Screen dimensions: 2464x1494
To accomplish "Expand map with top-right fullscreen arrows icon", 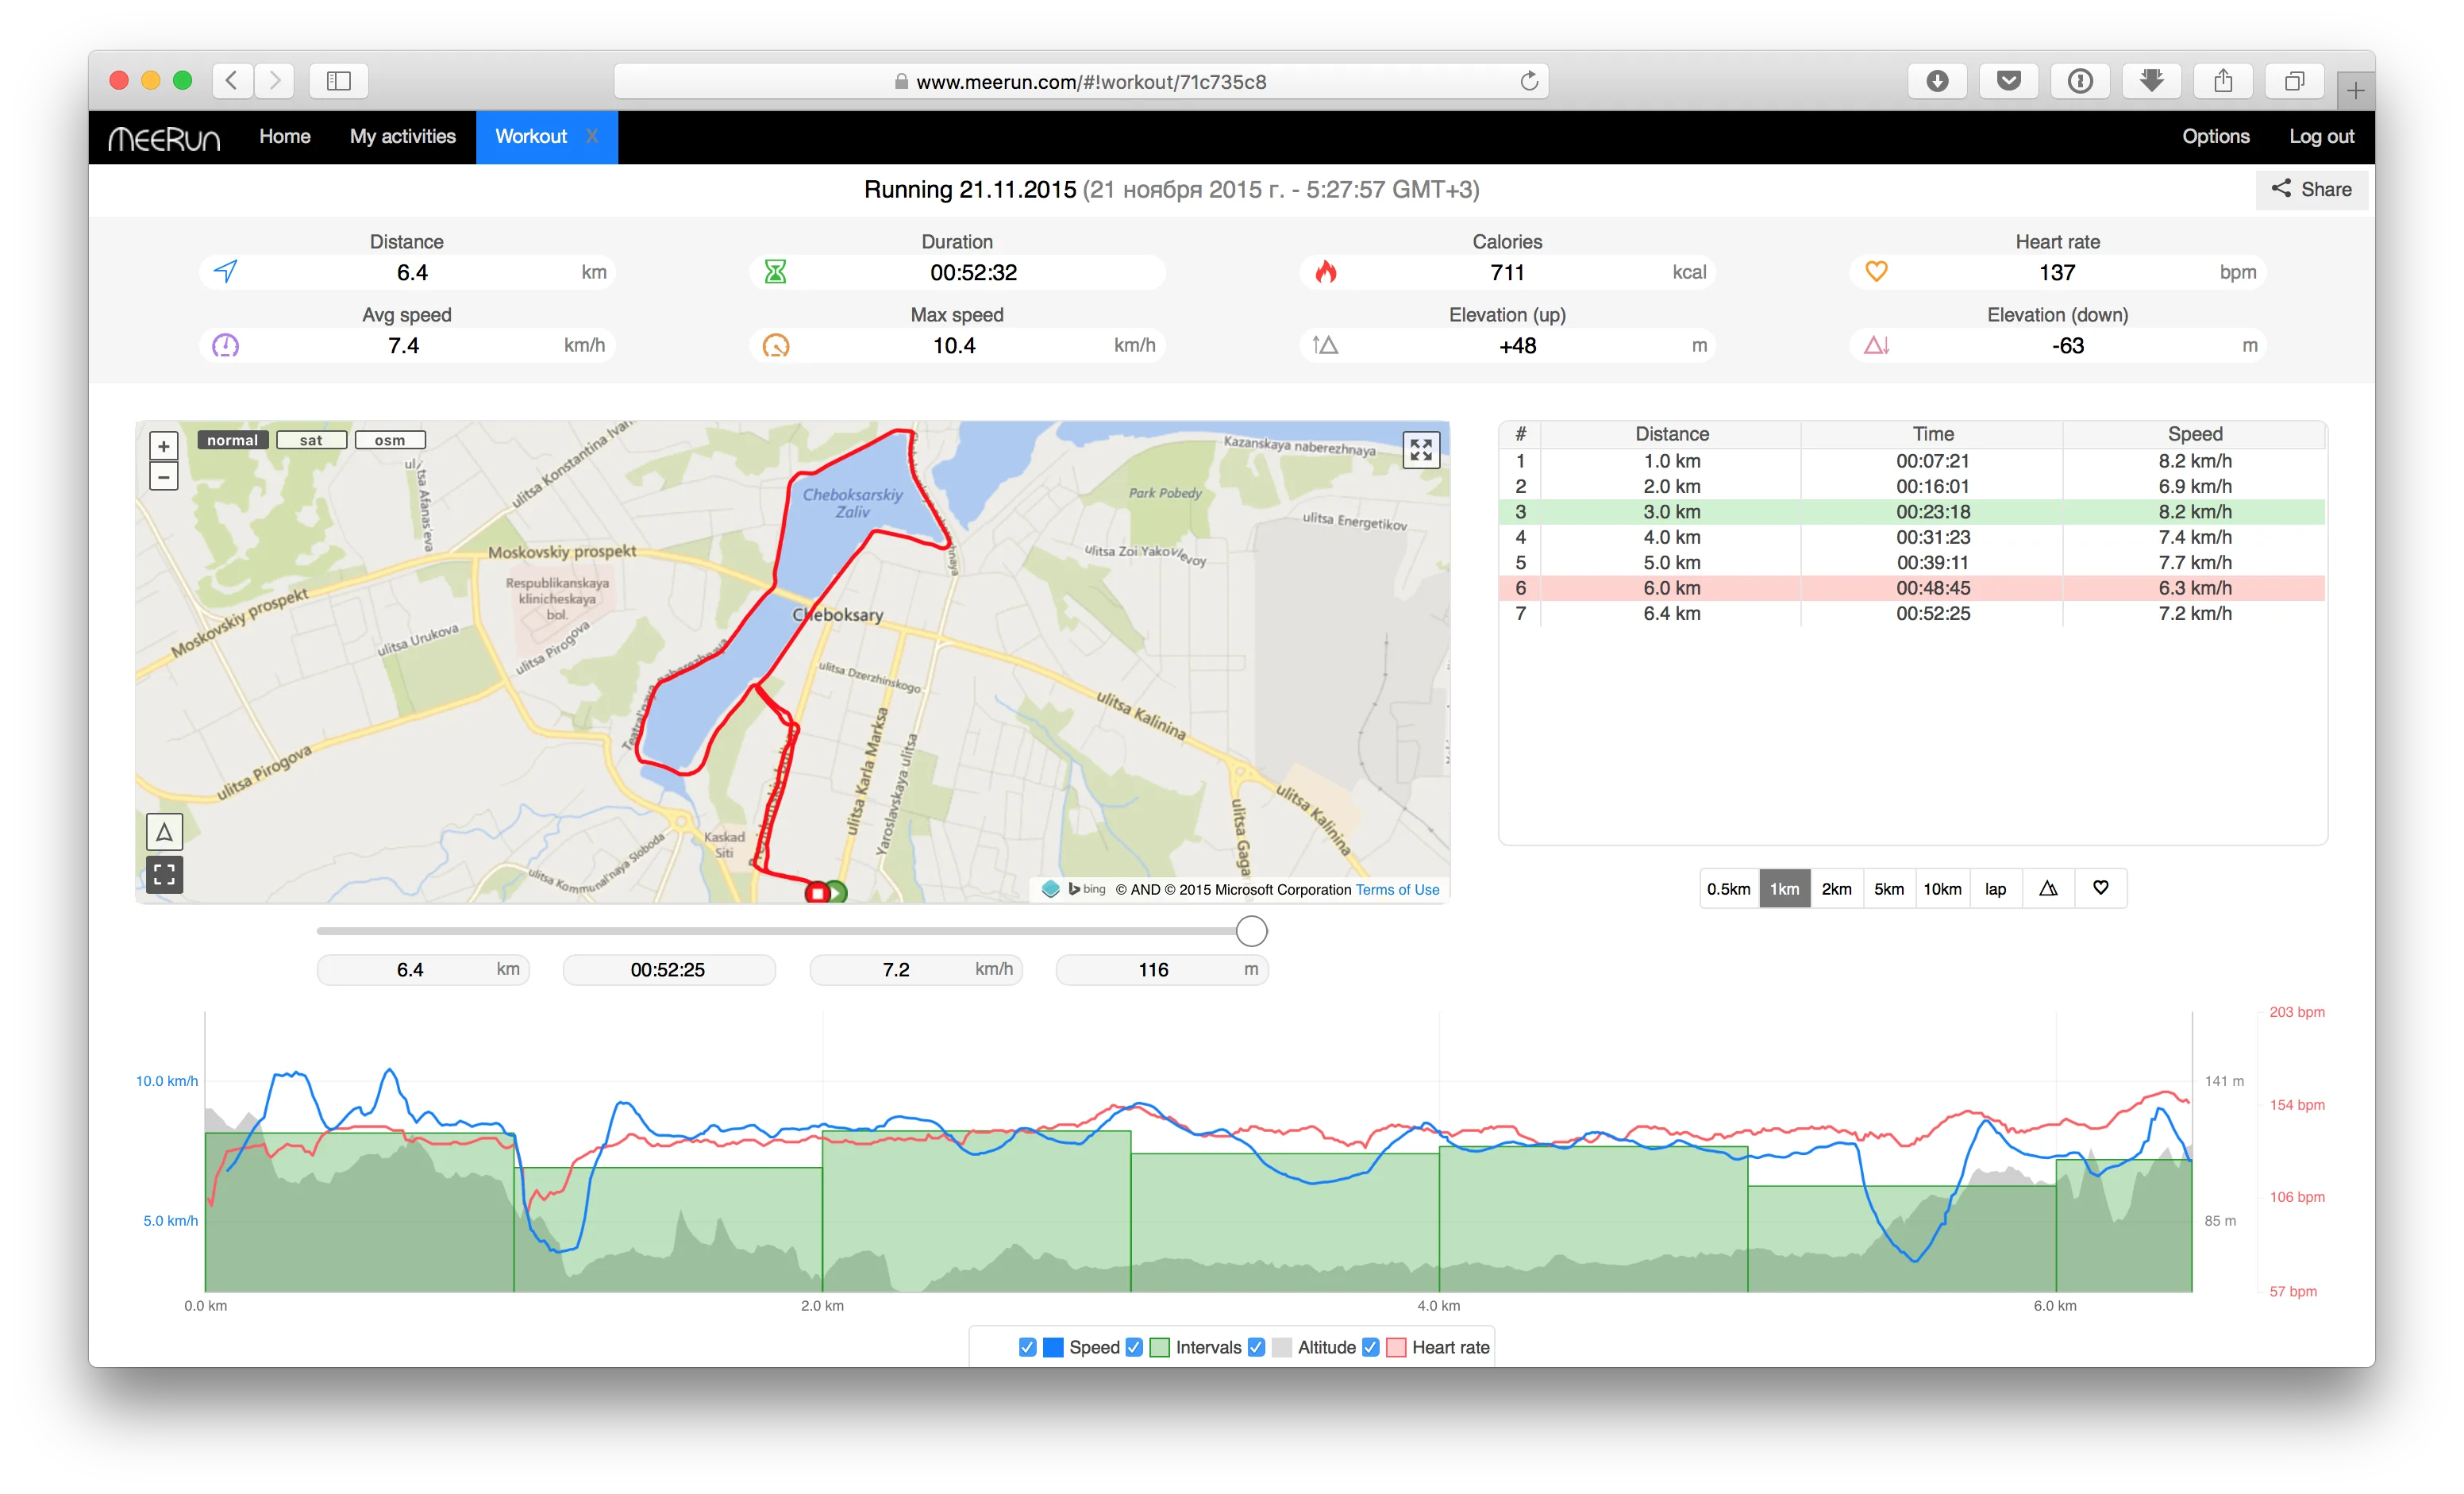I will coord(1421,450).
